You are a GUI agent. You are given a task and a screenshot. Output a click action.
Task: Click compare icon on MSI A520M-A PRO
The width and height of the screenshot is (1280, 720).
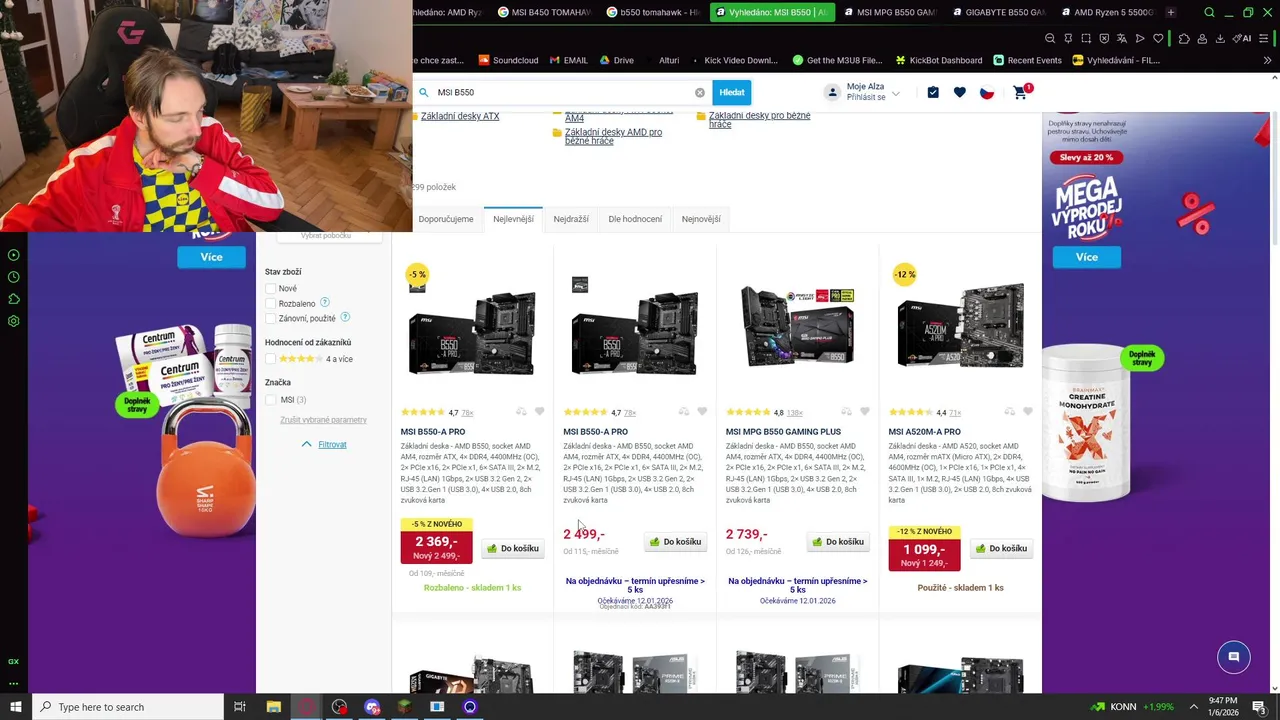(1009, 412)
